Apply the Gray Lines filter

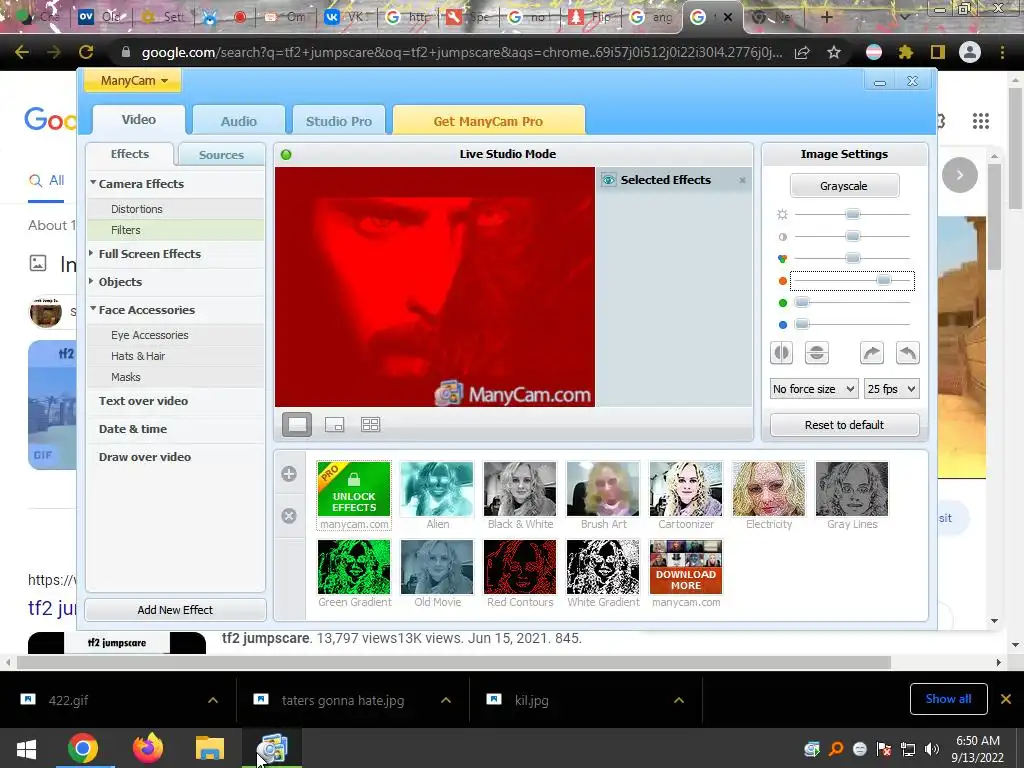[x=852, y=496]
